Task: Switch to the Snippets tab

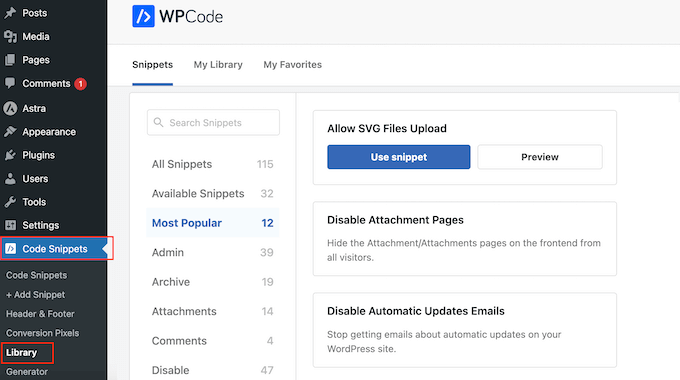Action: click(x=152, y=65)
